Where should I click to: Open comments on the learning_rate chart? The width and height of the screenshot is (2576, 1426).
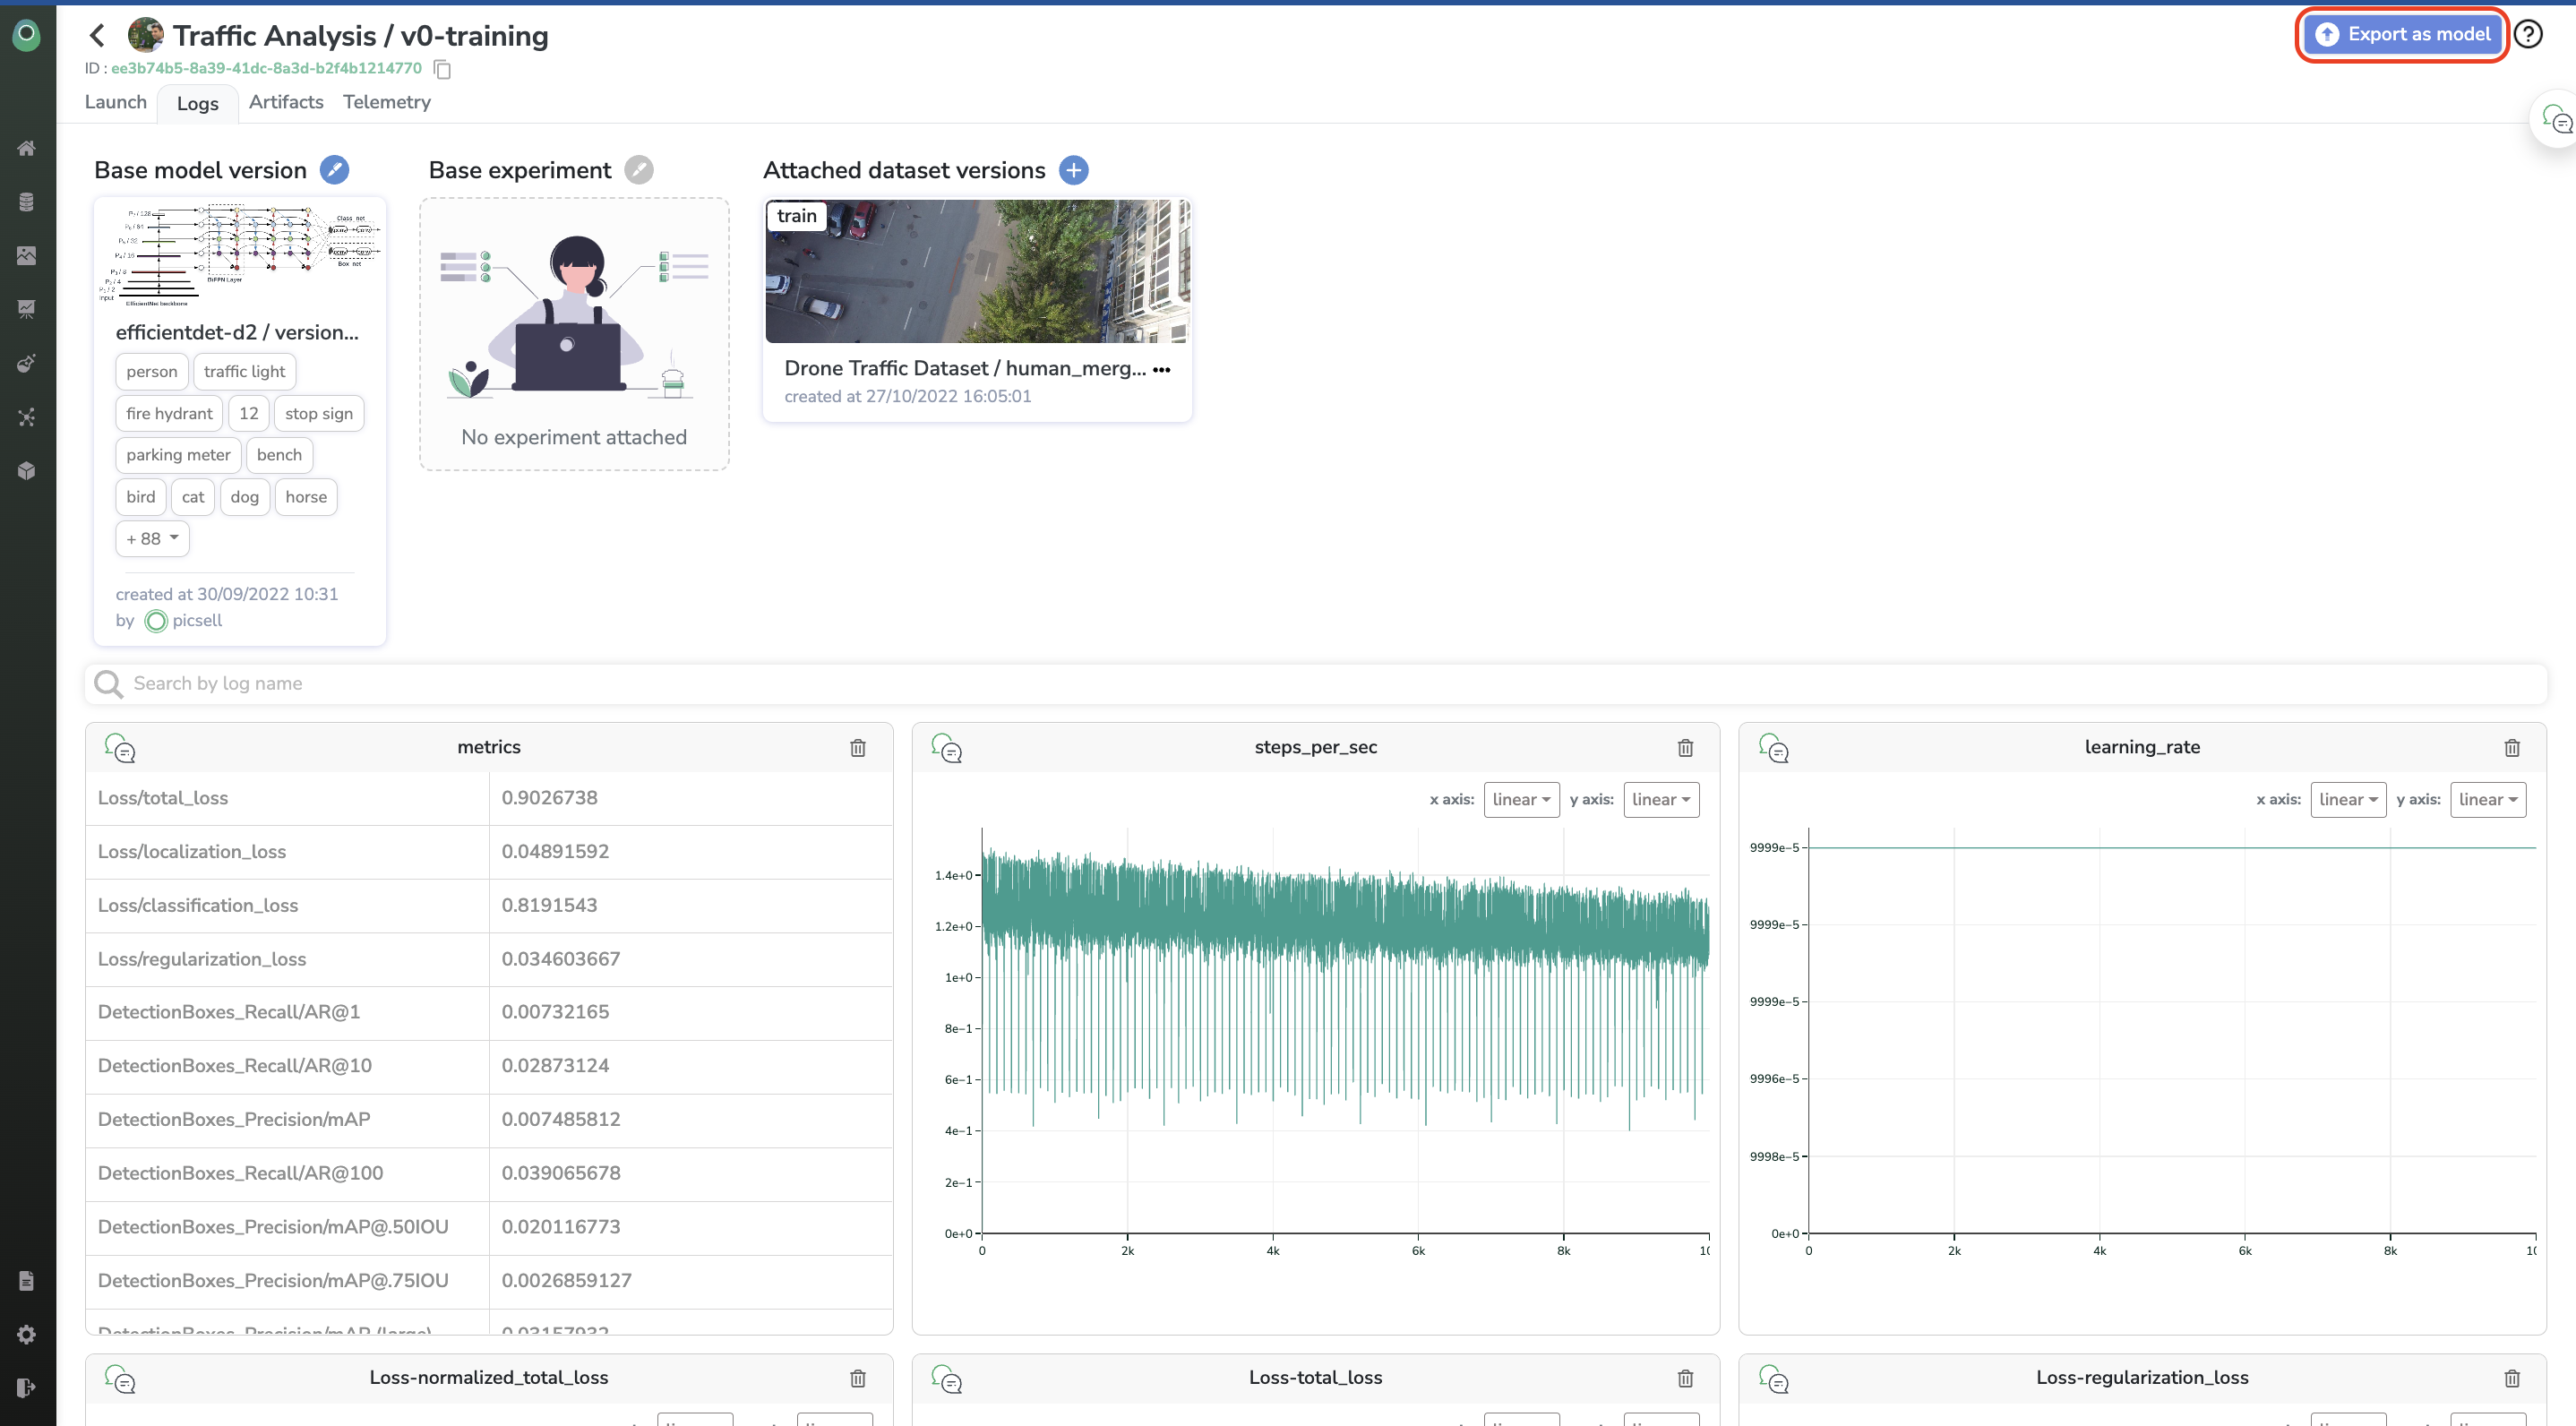pos(1773,748)
